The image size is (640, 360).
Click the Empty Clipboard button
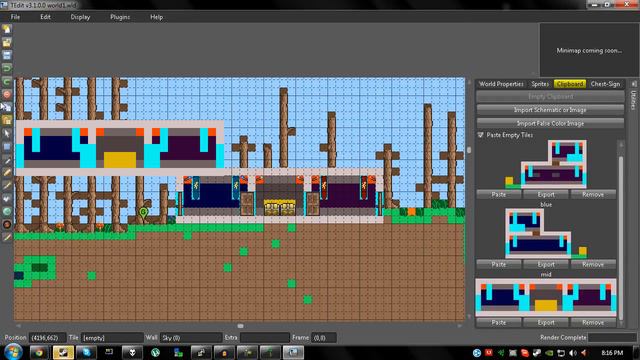click(x=550, y=97)
